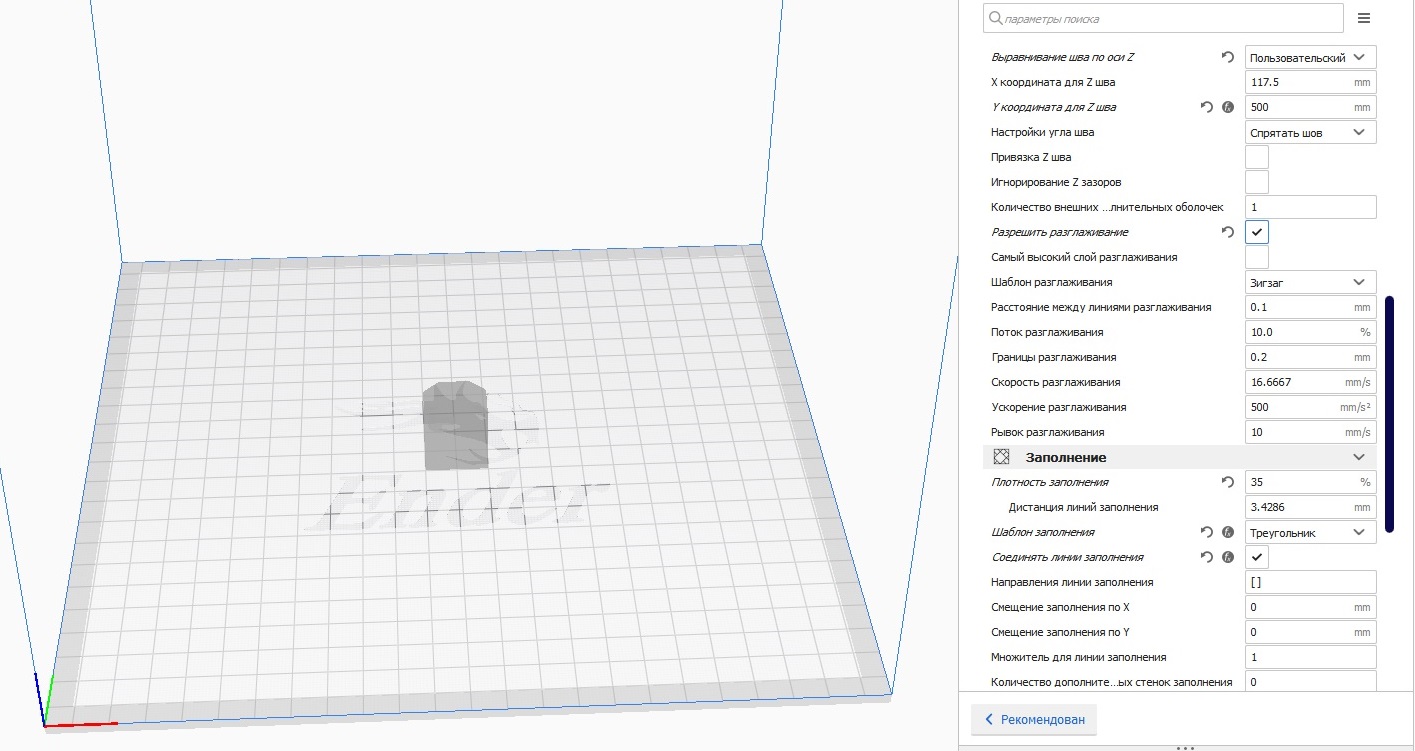Screen dimensions: 1415x751
Task: Edit the extra skin wall count field
Action: [1311, 207]
